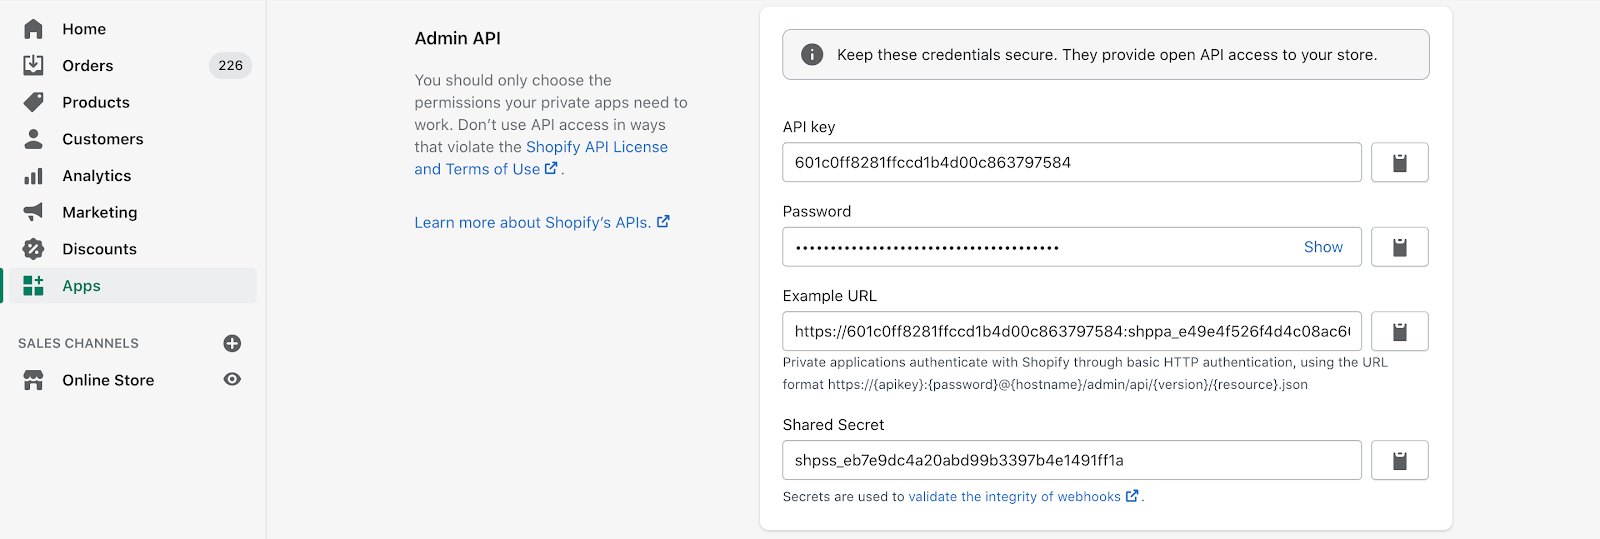This screenshot has height=539, width=1600.
Task: View Online Store using the eye icon
Action: click(x=232, y=380)
